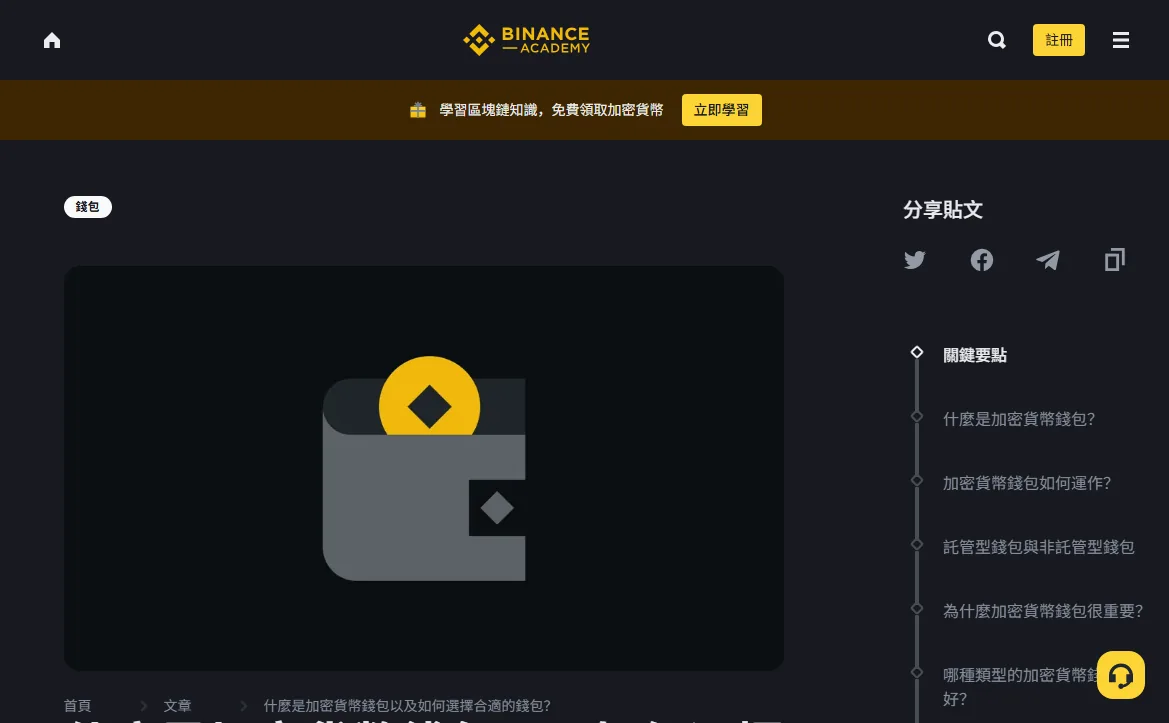Click the 立即學習 button in banner
Screen dimensions: 1169x723
pyautogui.click(x=722, y=110)
